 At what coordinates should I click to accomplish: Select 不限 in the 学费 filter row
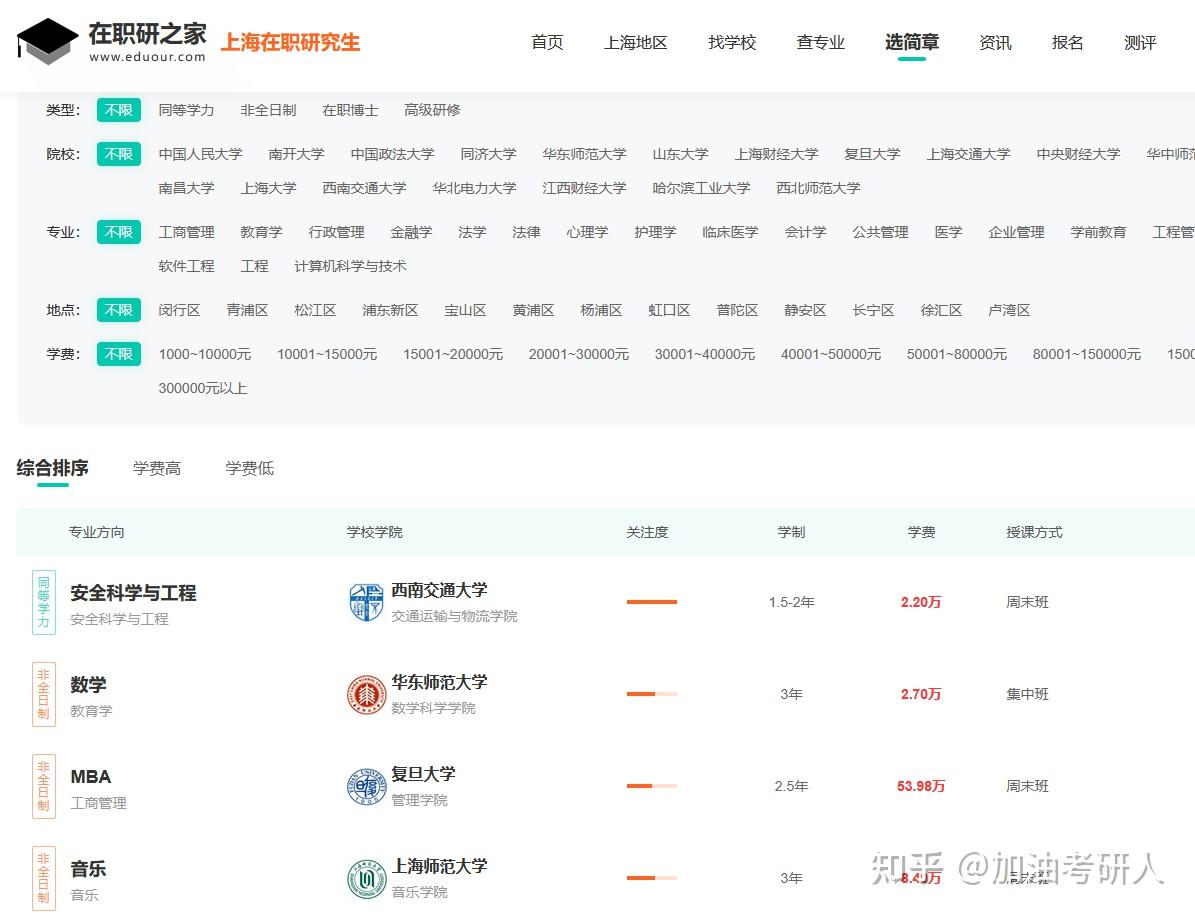tap(119, 354)
